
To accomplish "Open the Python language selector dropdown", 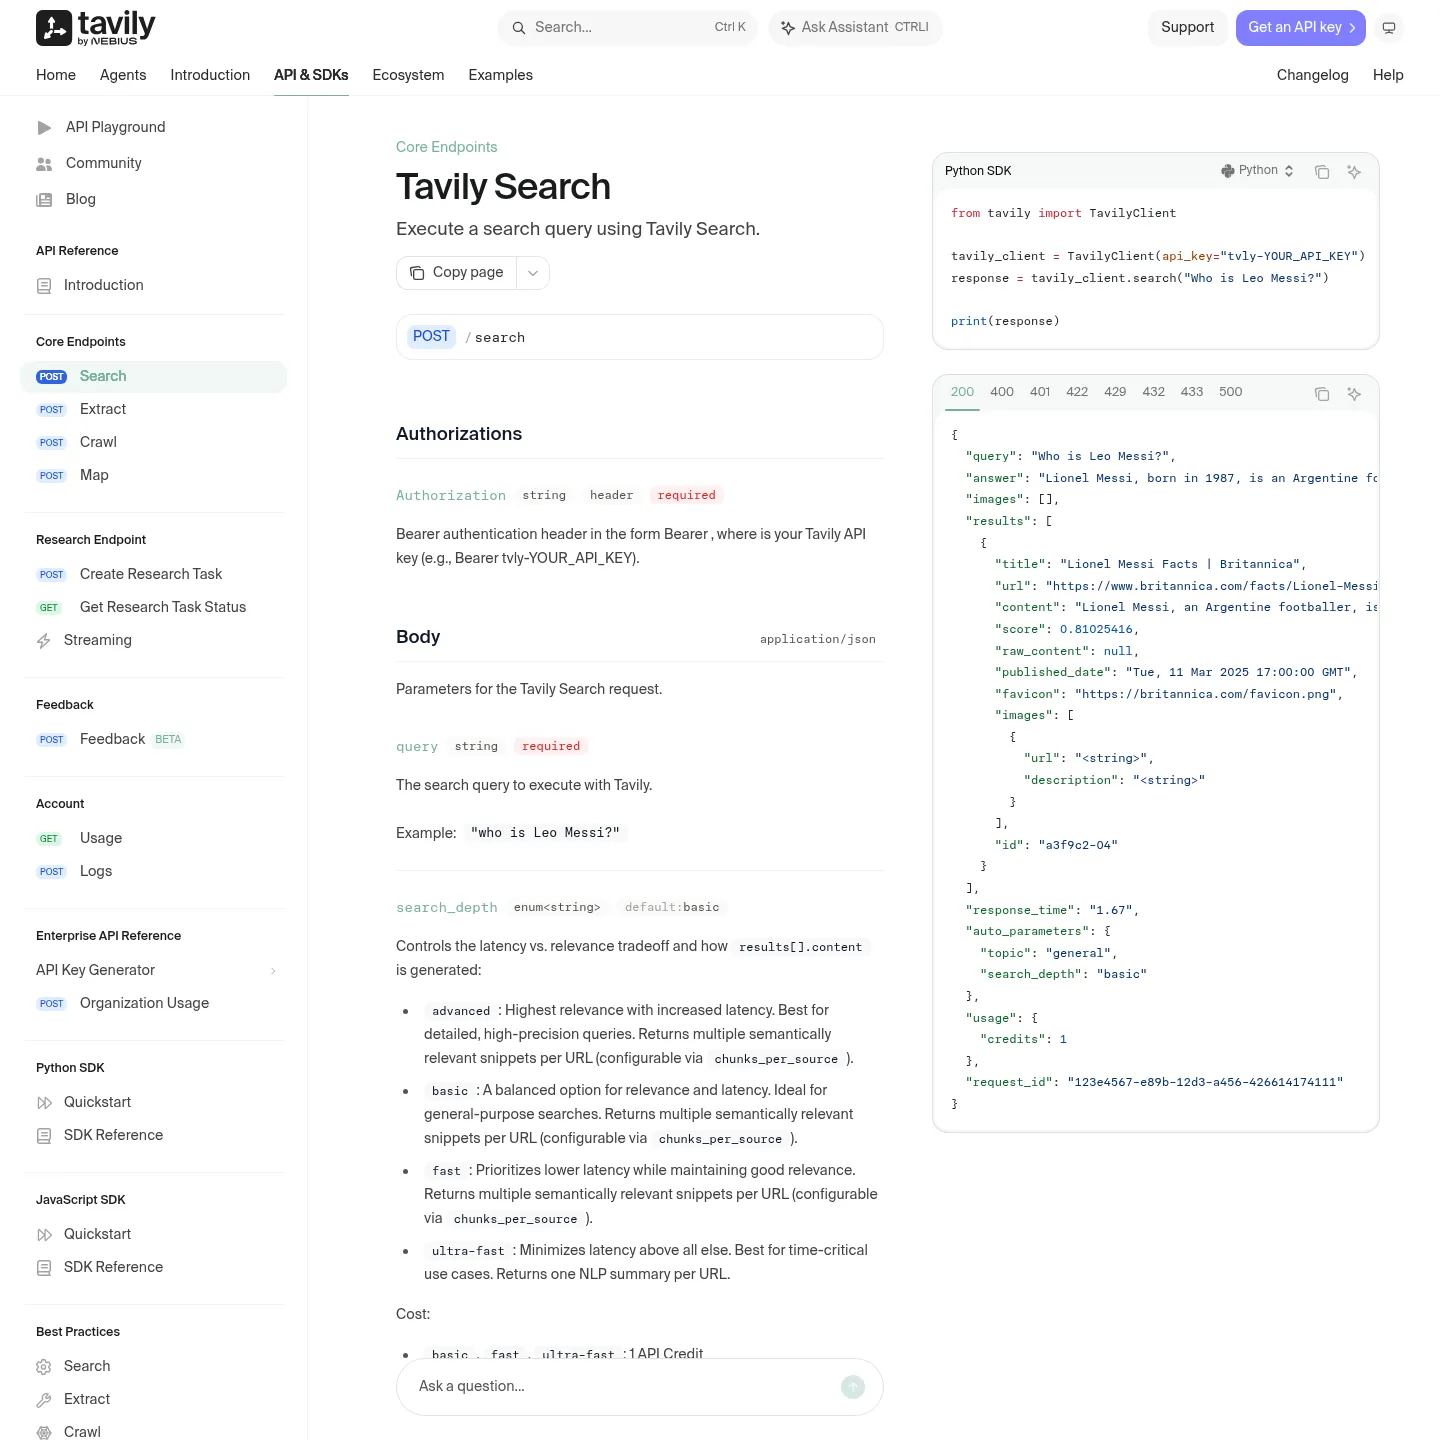I will tap(1257, 171).
